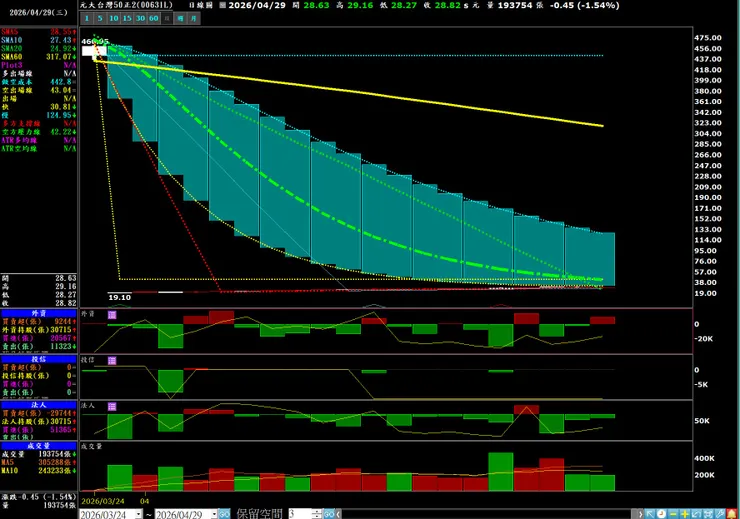
Task: Select the 外資 blue header tab
Action: point(38,313)
